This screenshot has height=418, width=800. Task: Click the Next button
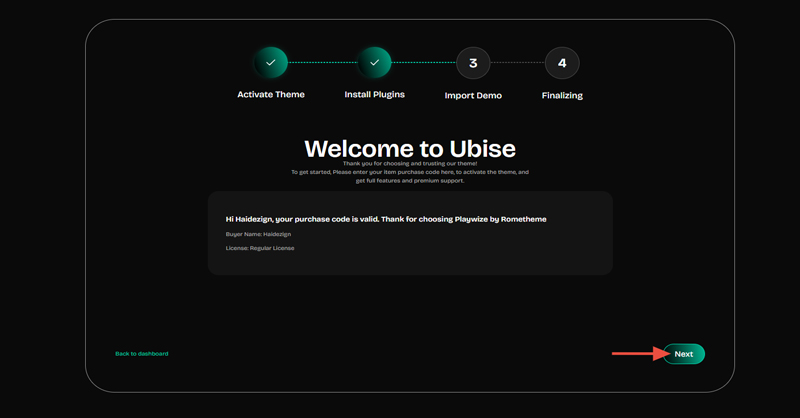(684, 354)
